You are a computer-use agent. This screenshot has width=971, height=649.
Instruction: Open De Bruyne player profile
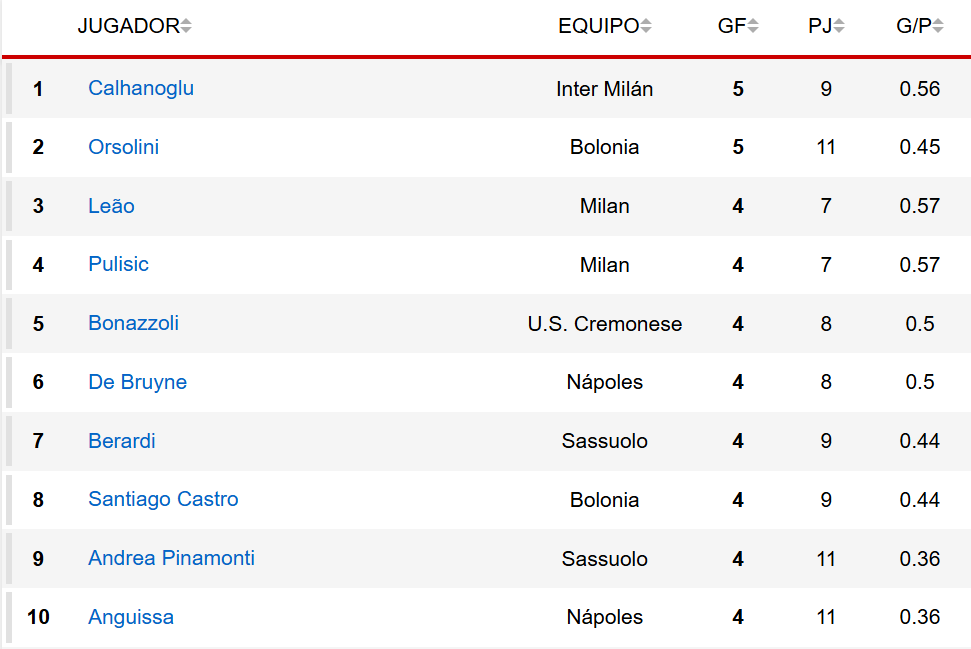(137, 382)
